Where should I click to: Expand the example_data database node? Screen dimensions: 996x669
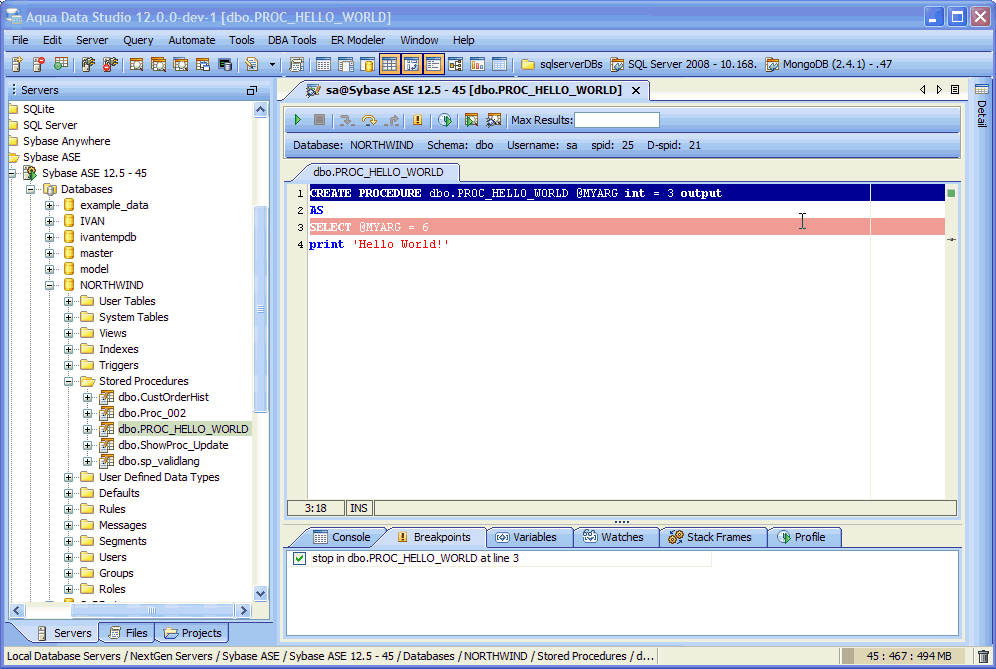pos(50,205)
